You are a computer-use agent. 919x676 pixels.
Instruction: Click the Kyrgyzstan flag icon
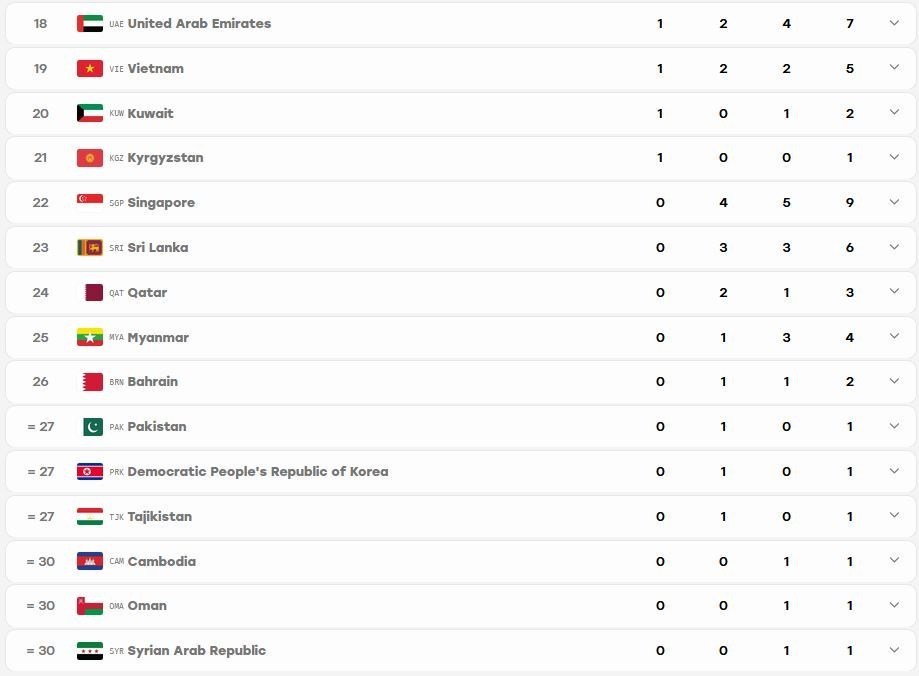(x=90, y=158)
